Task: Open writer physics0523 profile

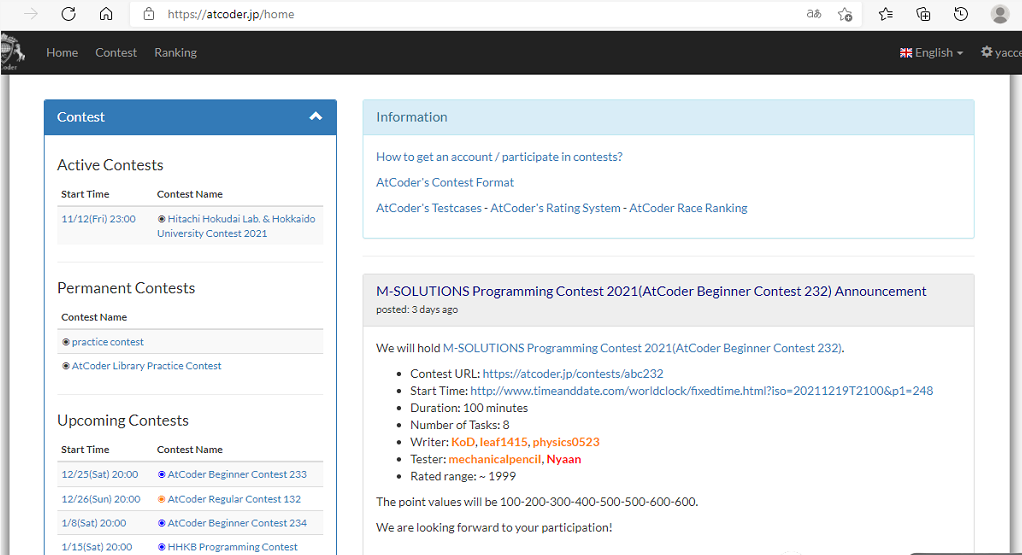Action: [x=566, y=442]
